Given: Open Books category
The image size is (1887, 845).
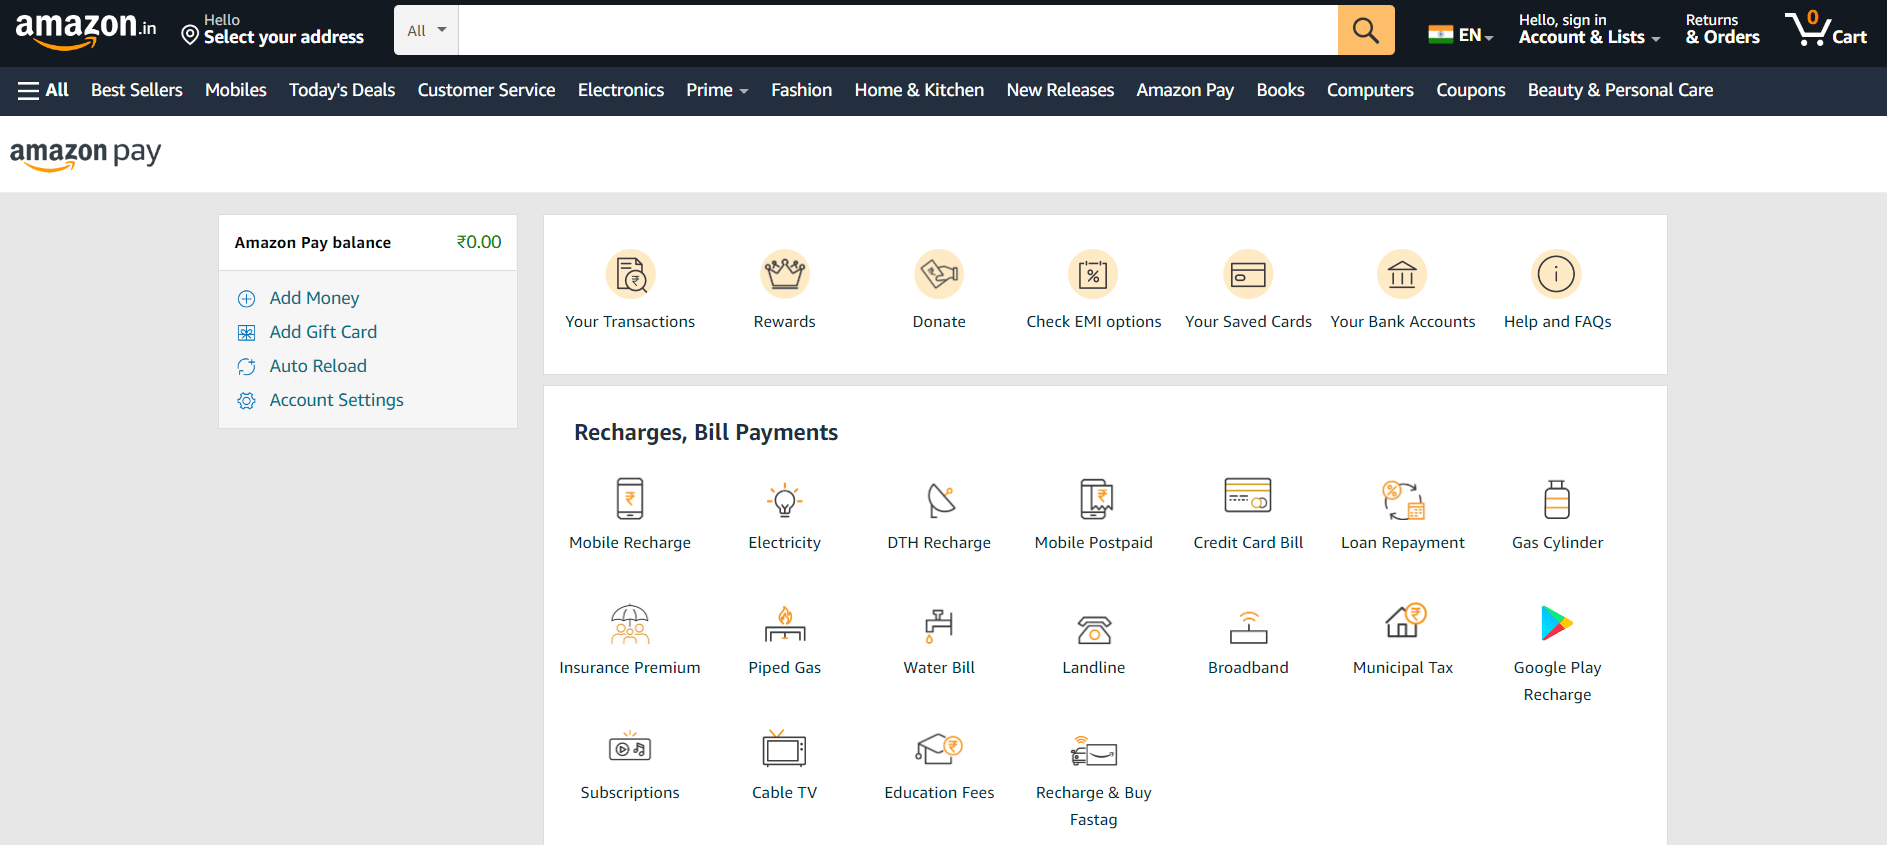Looking at the screenshot, I should pos(1280,90).
